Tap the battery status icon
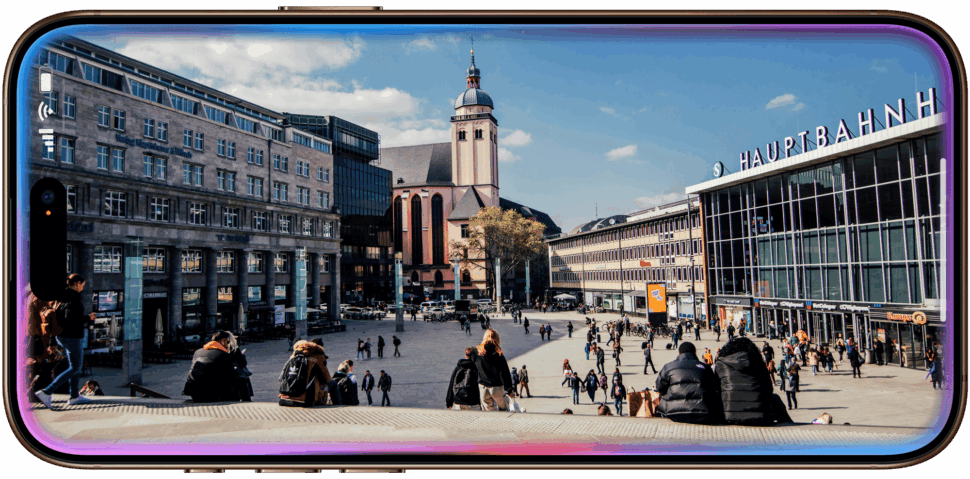 (x=45, y=80)
